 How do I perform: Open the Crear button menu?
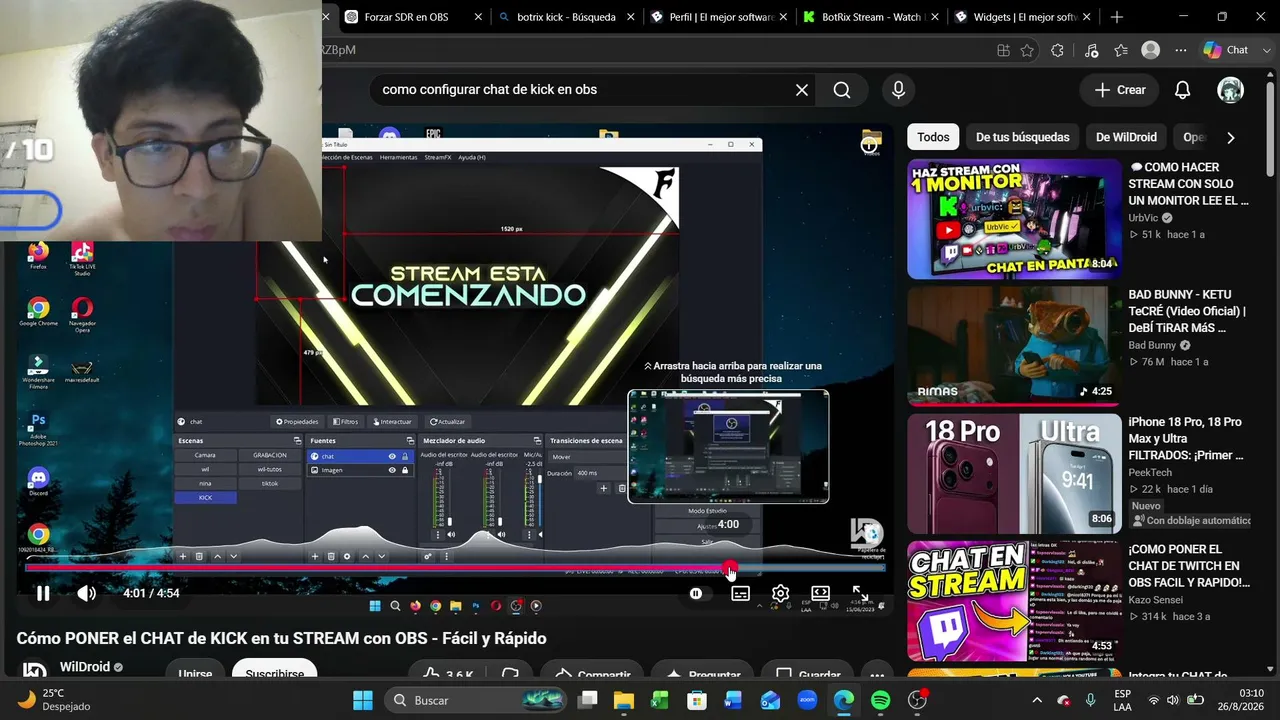pyautogui.click(x=1120, y=90)
